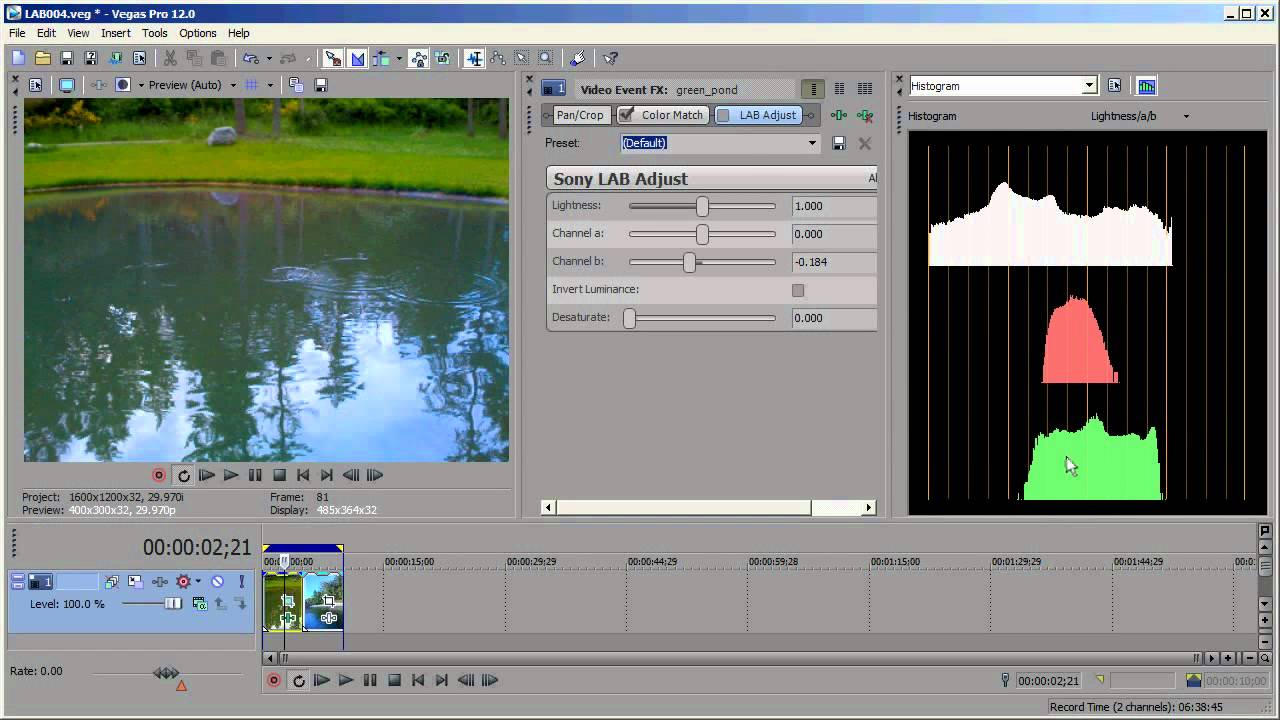Screen dimensions: 1280x720
Task: Click Remove Selected Plug-In icon
Action: [865, 115]
